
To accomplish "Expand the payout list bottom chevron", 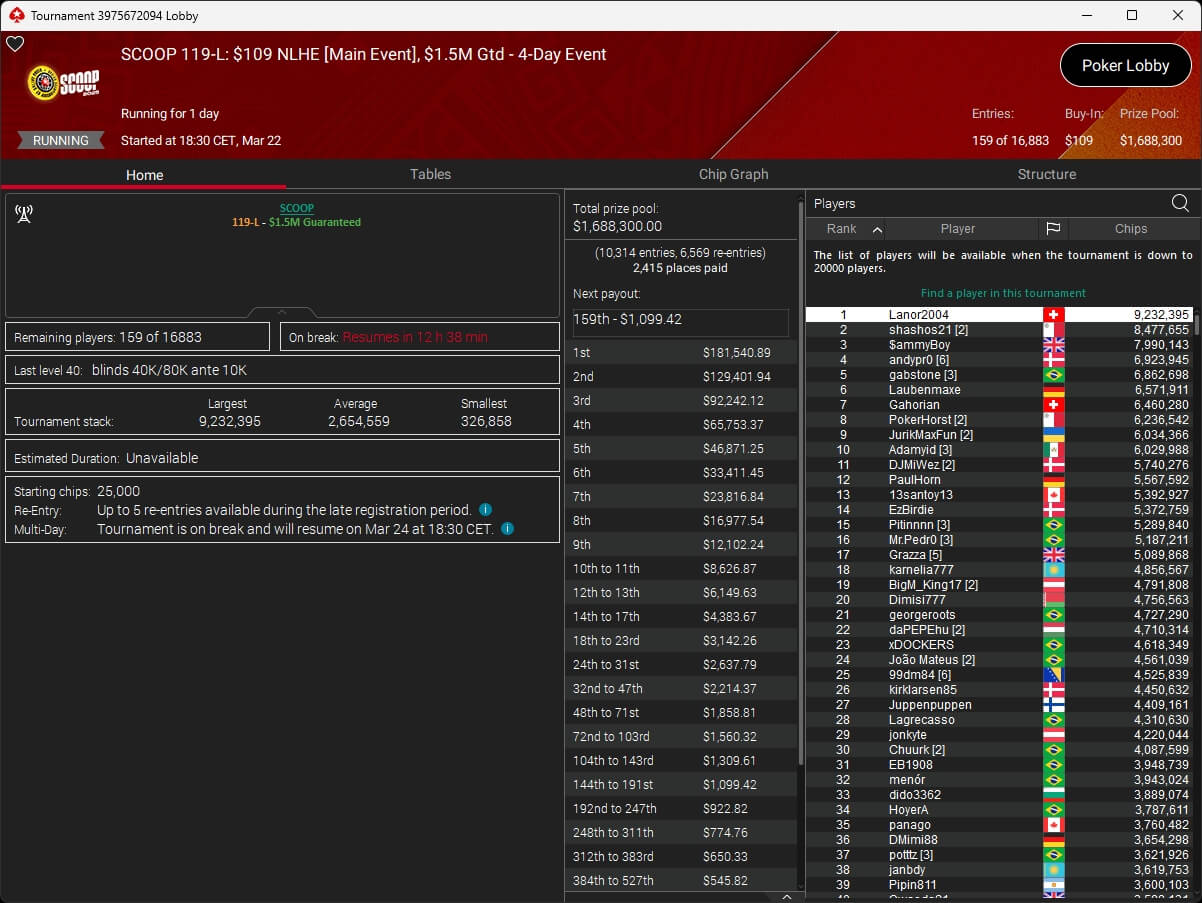I will click(x=786, y=897).
